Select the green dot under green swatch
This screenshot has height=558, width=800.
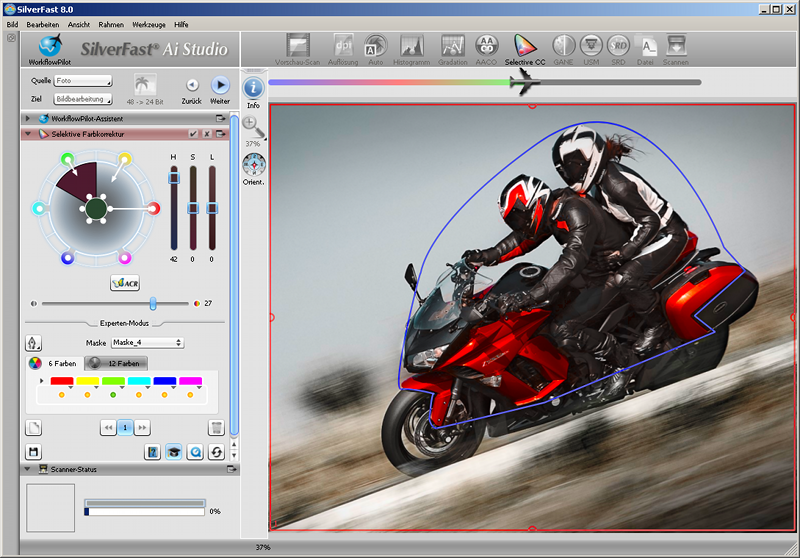tap(113, 395)
